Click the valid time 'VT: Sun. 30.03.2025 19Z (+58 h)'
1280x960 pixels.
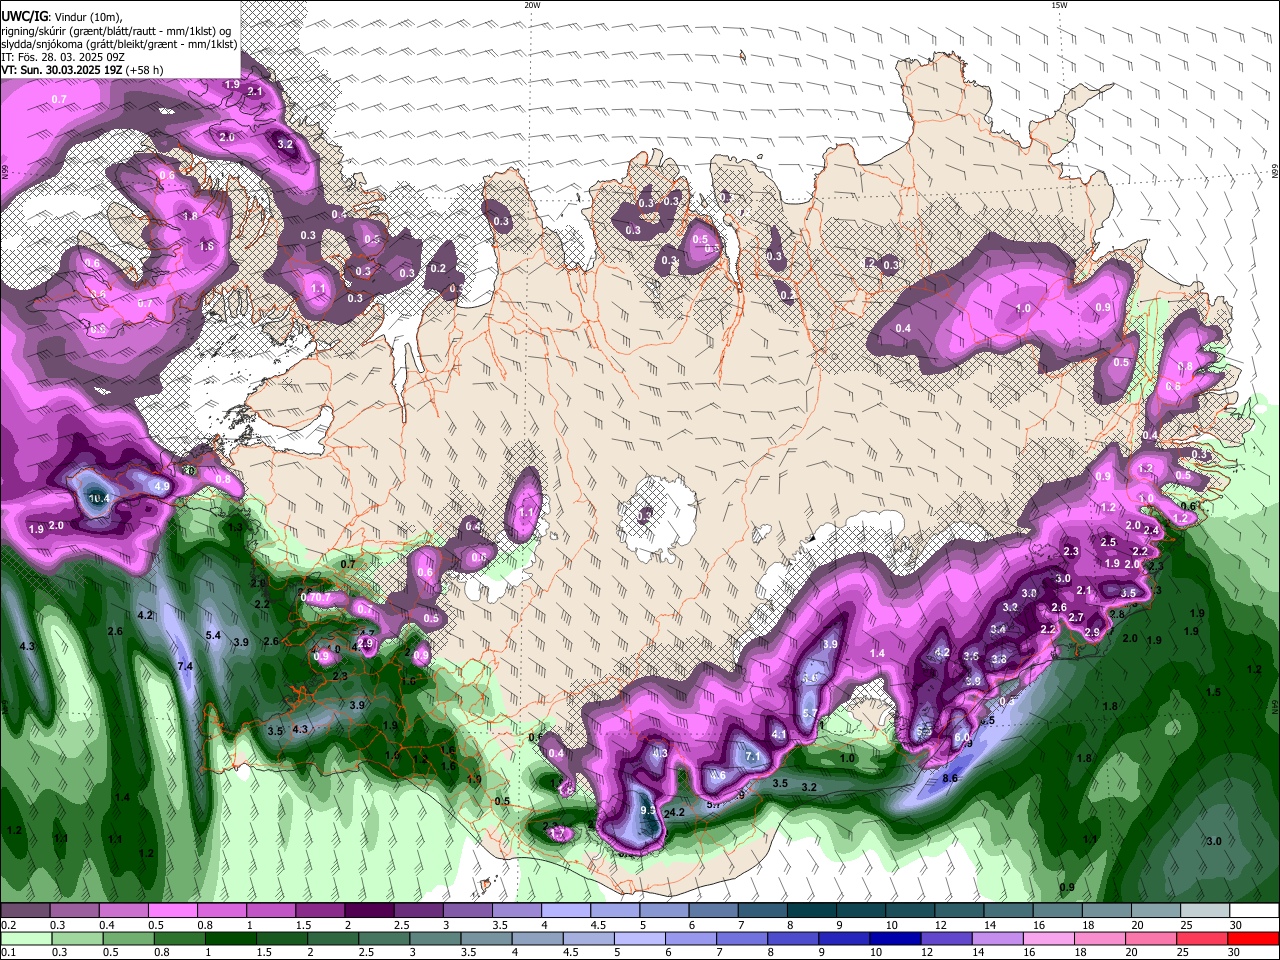[82, 70]
